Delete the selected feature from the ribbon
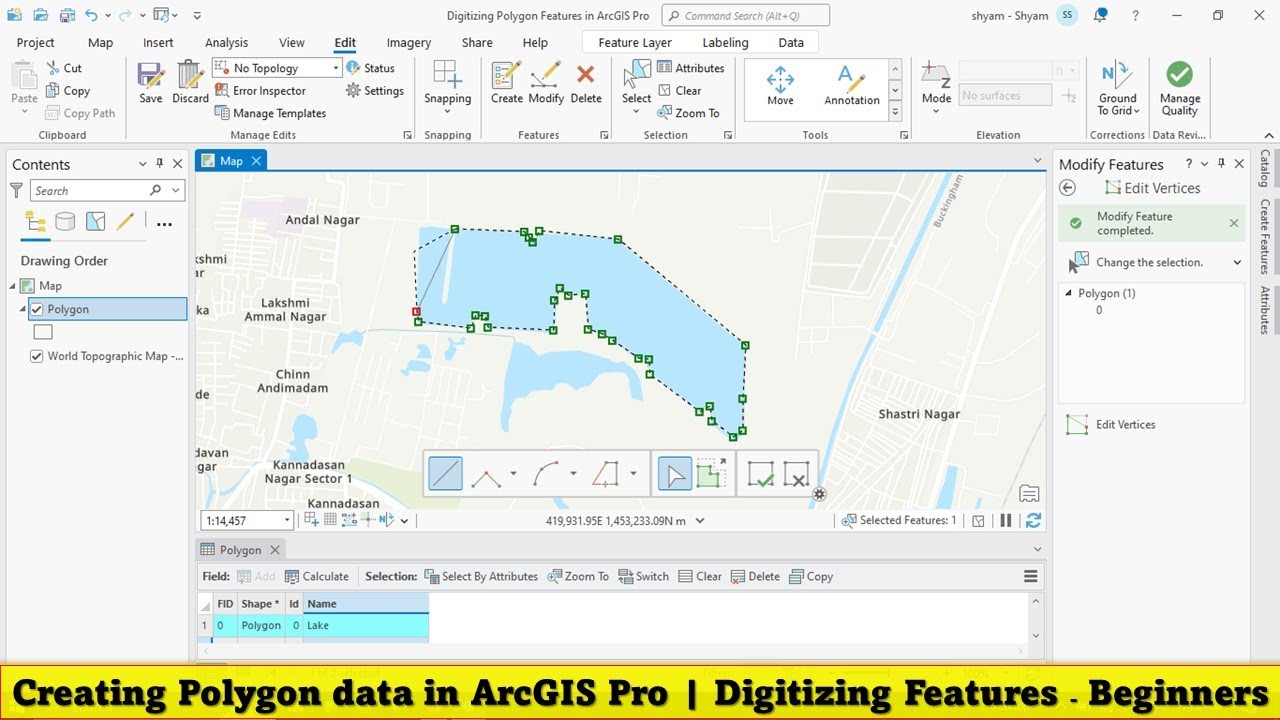1280x720 pixels. click(x=586, y=82)
